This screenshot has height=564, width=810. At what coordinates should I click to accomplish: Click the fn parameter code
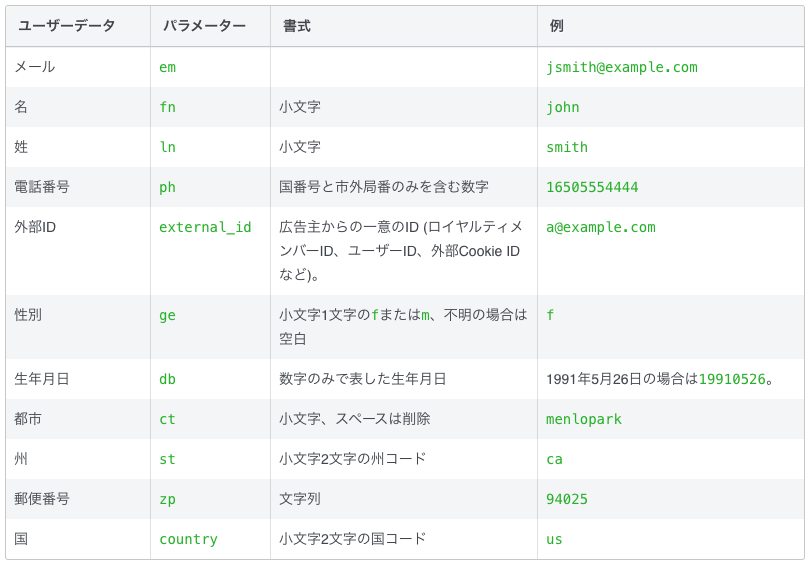tap(167, 107)
